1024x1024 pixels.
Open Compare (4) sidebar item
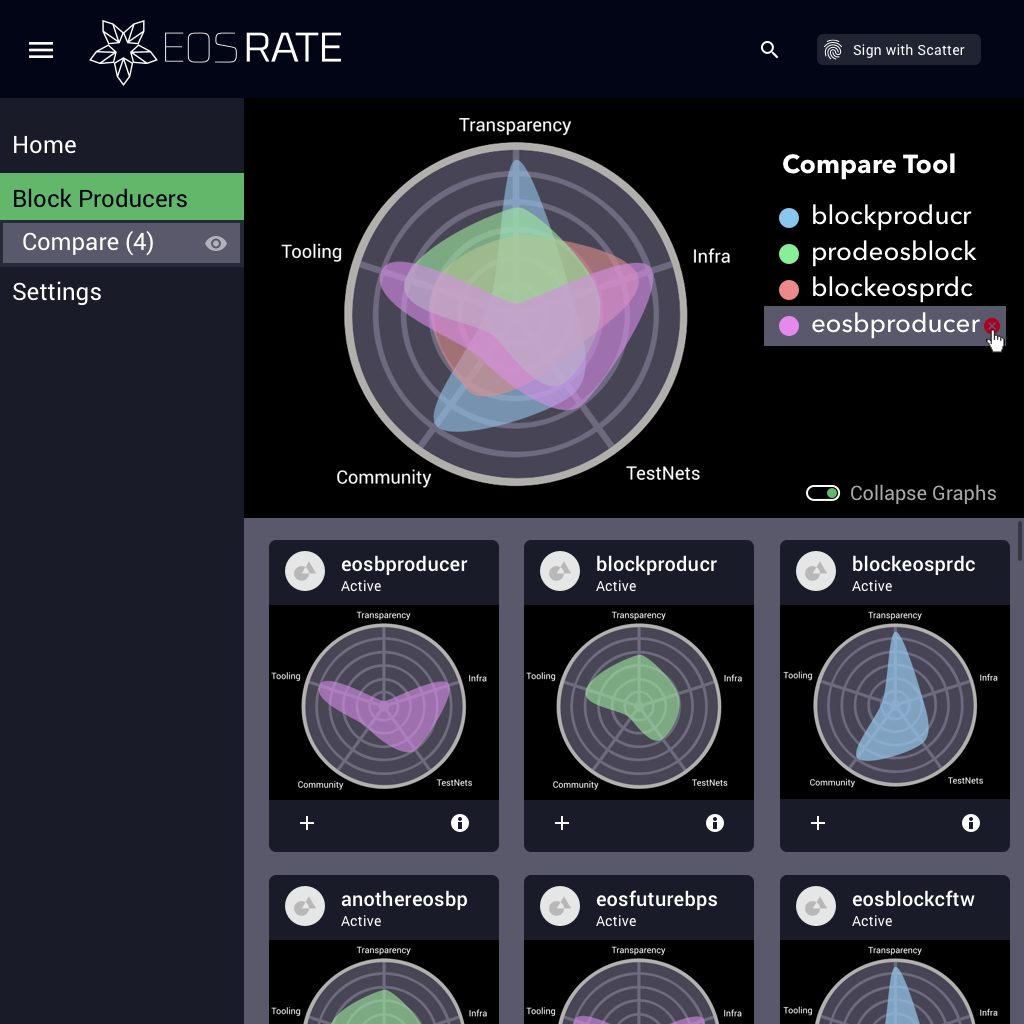click(x=121, y=243)
